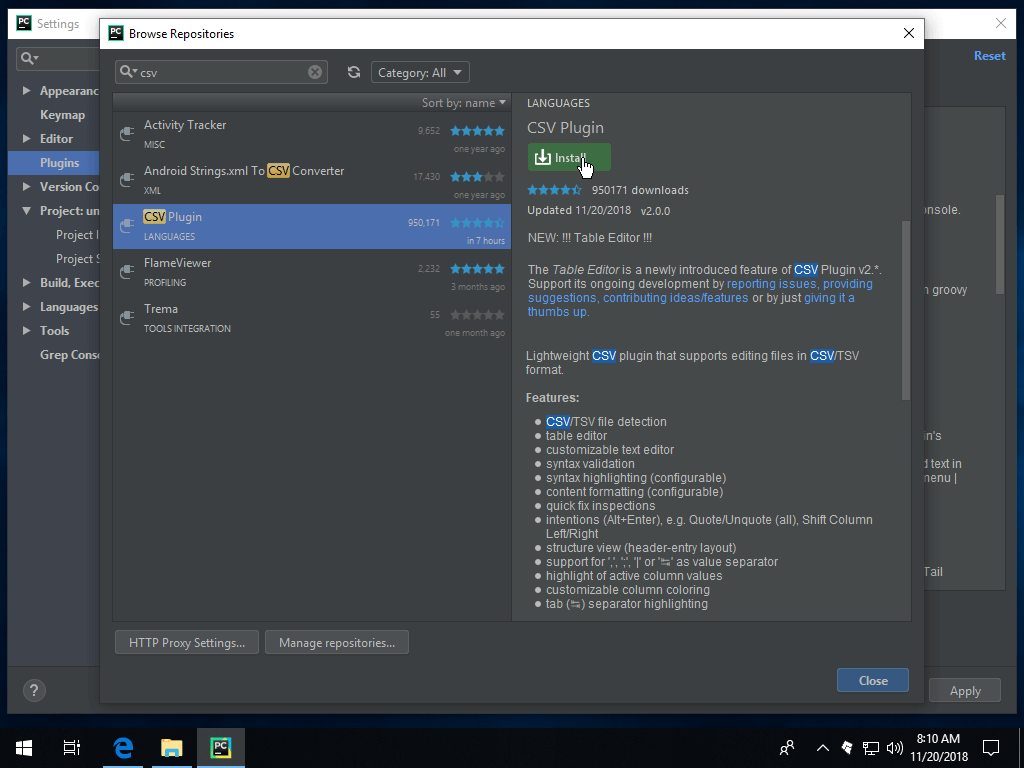Open File Explorer from the taskbar
The image size is (1024, 768).
171,747
